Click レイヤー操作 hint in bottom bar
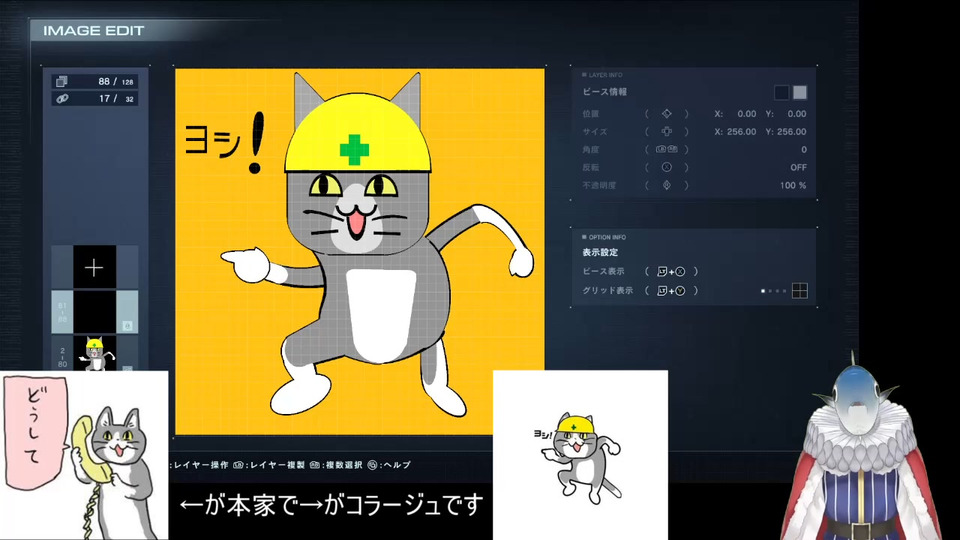This screenshot has height=540, width=960. point(201,465)
